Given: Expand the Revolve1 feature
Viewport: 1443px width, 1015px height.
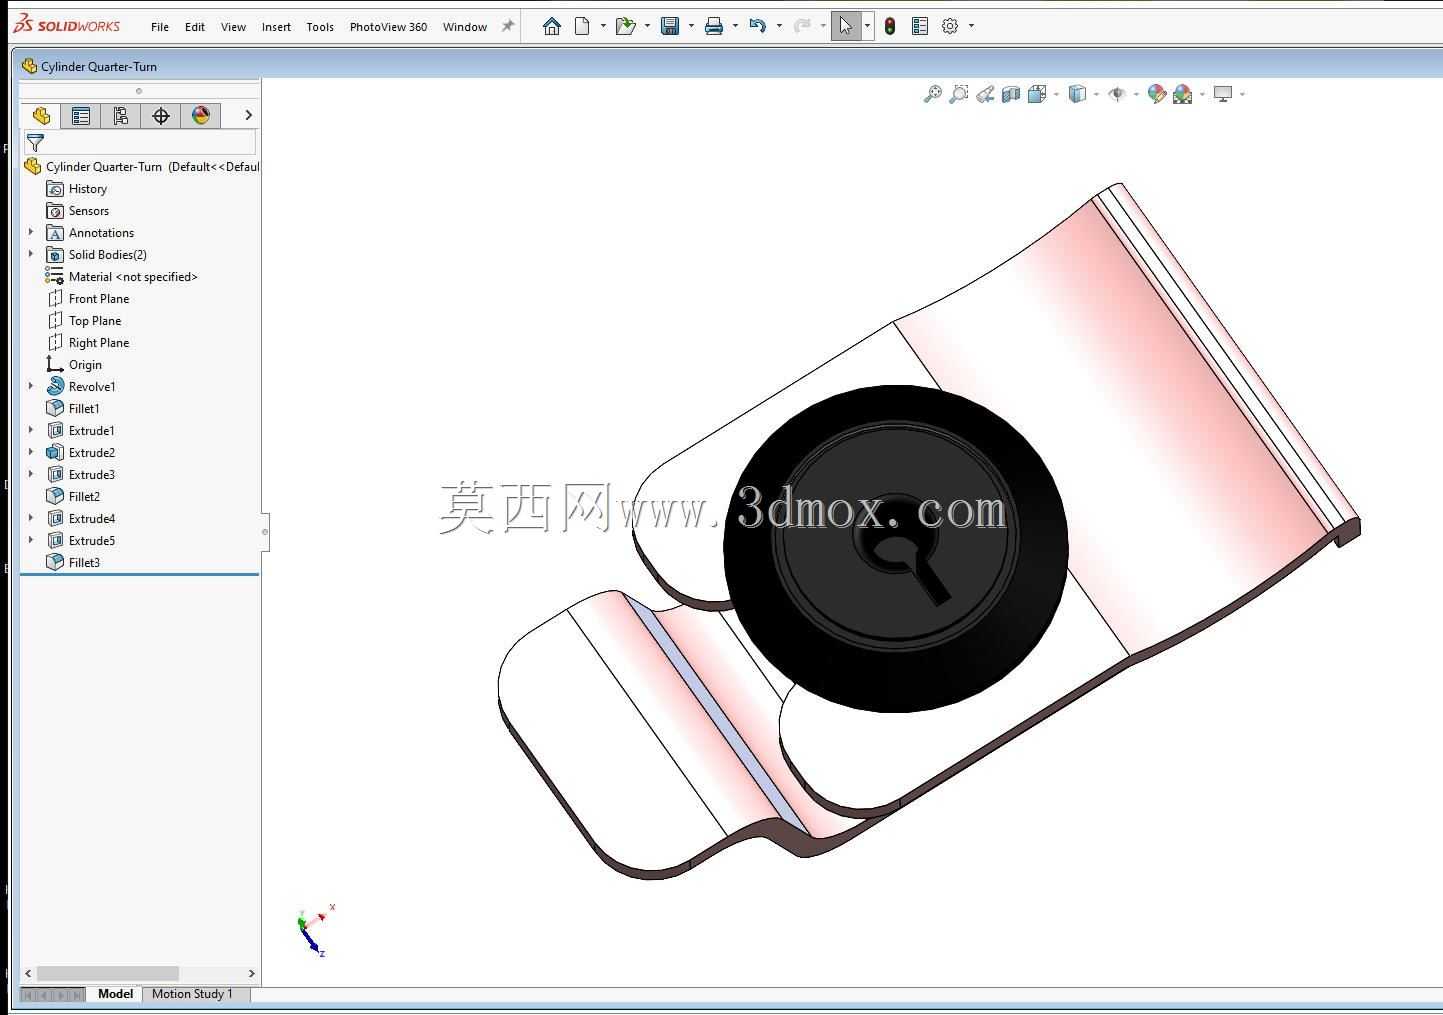Looking at the screenshot, I should click(x=31, y=386).
